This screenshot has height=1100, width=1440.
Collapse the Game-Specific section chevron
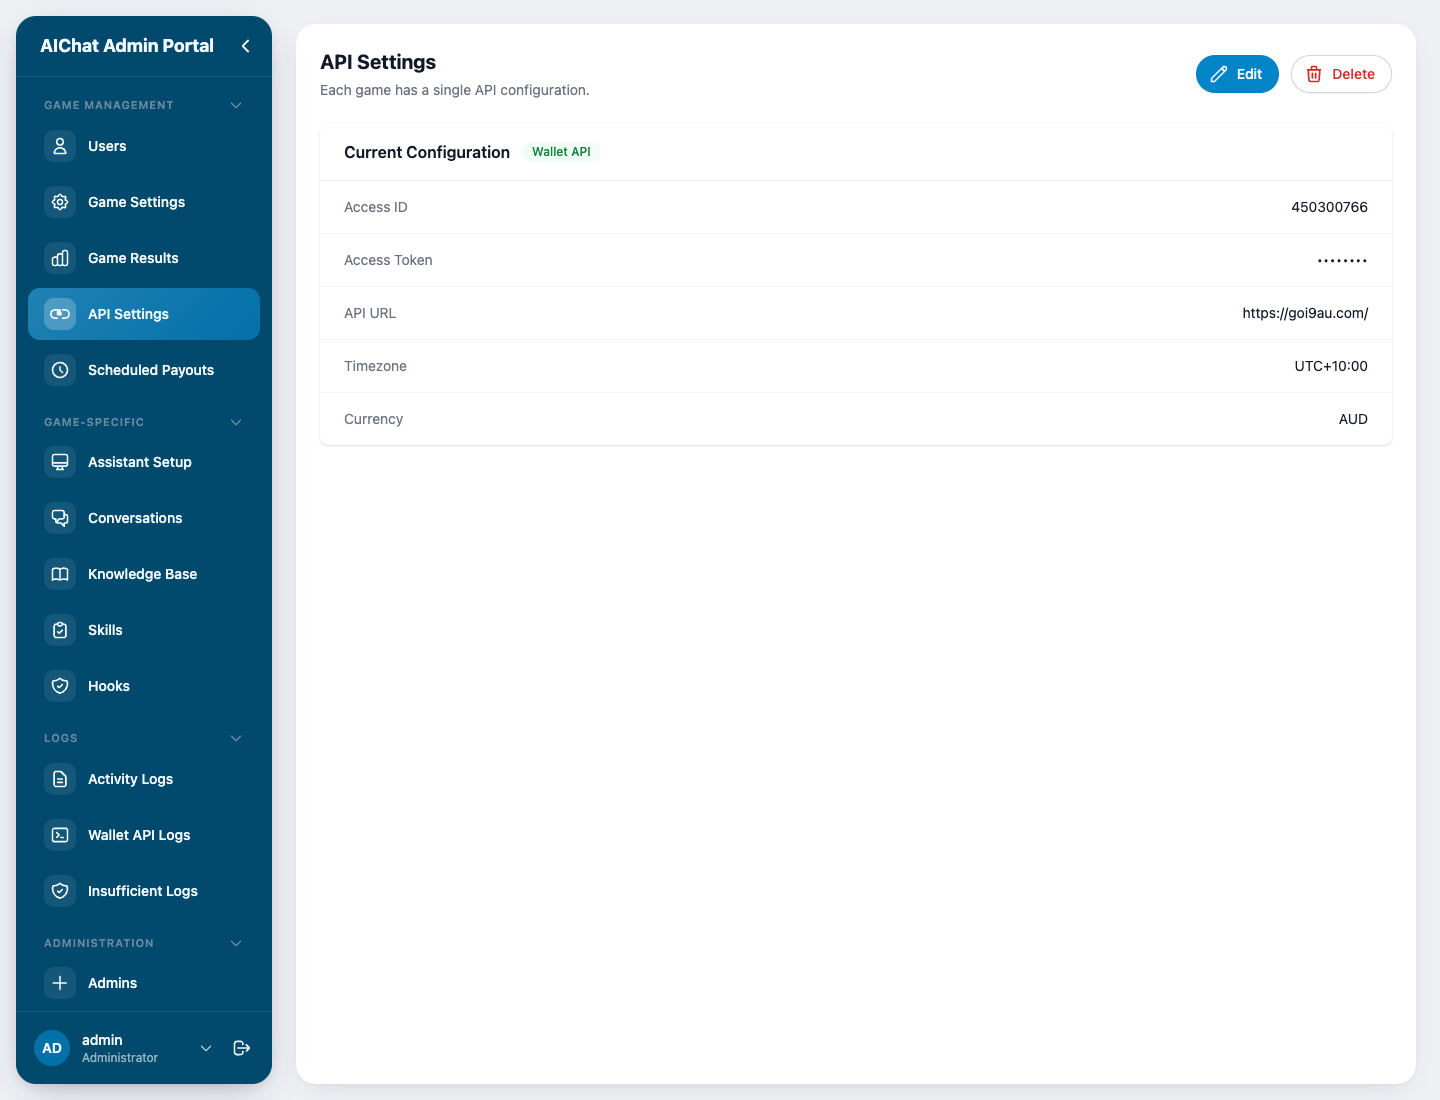(236, 422)
